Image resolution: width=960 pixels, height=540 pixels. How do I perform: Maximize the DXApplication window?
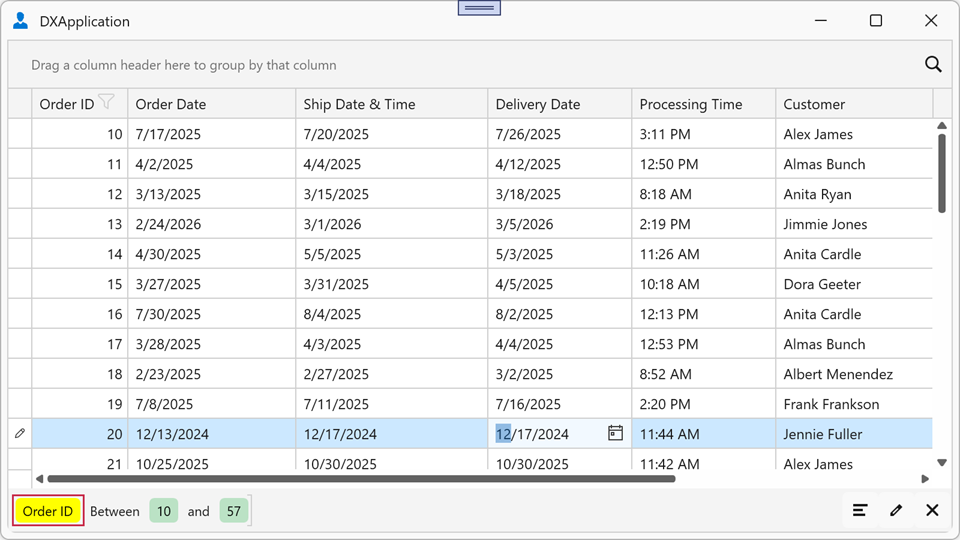coord(876,21)
